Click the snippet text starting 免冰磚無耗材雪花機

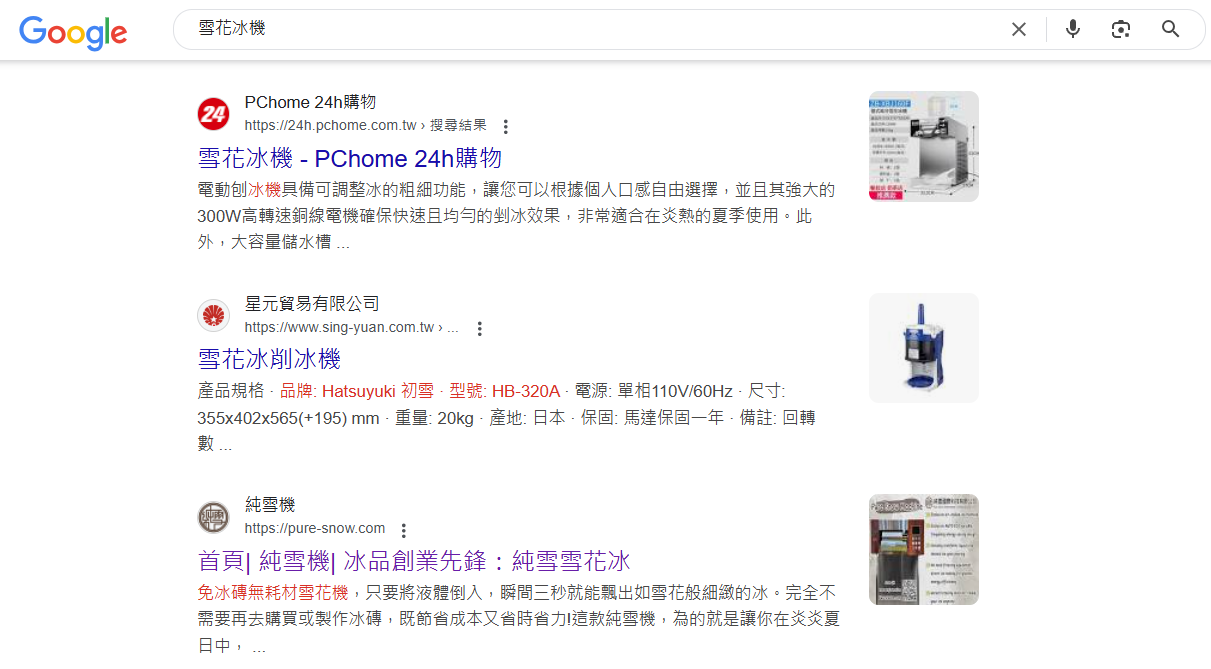tap(518, 619)
